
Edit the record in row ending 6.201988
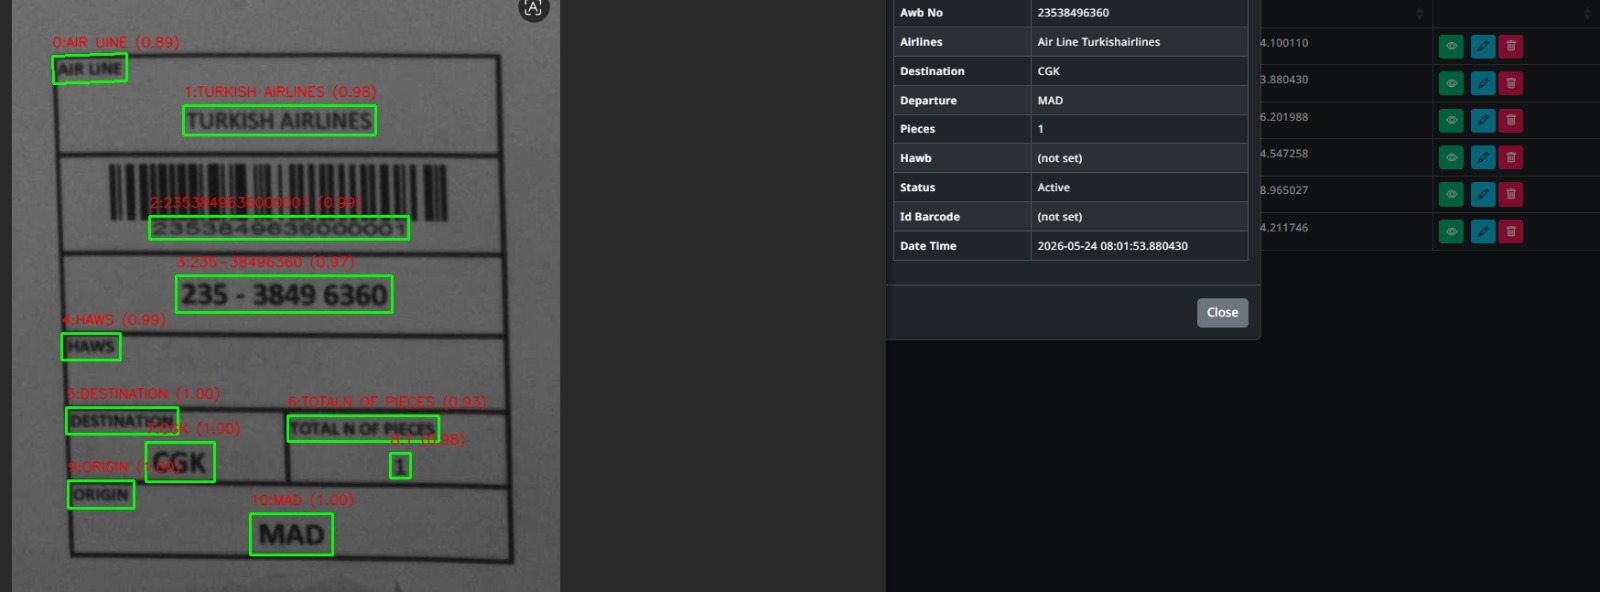click(1483, 120)
